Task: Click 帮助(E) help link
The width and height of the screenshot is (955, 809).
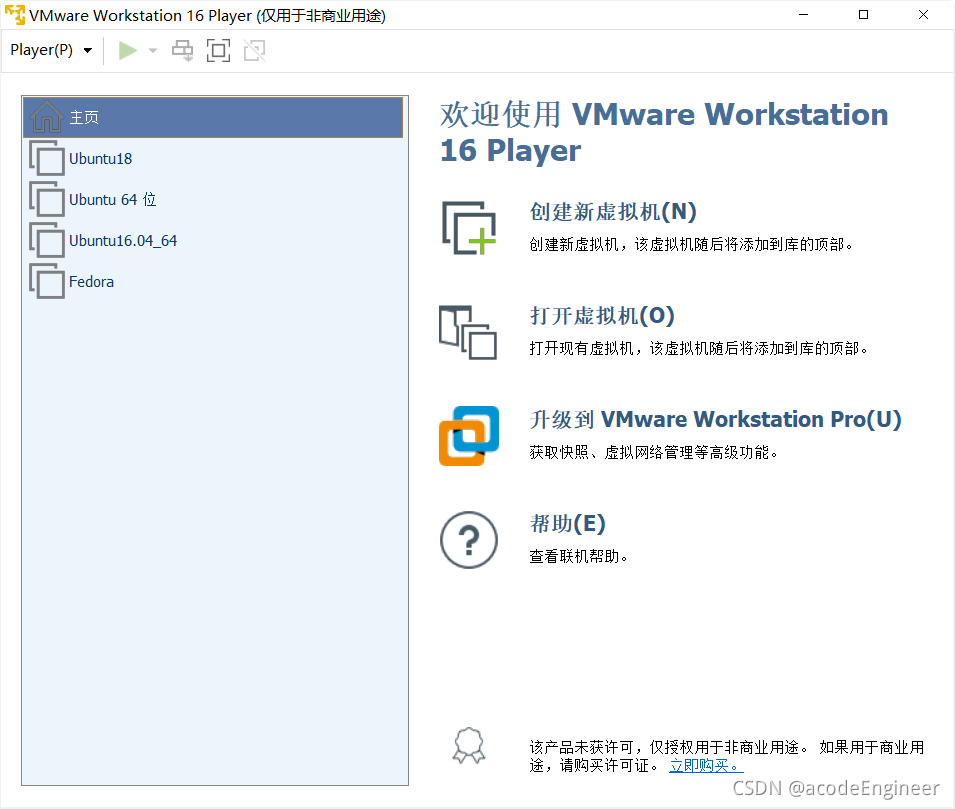Action: click(567, 524)
